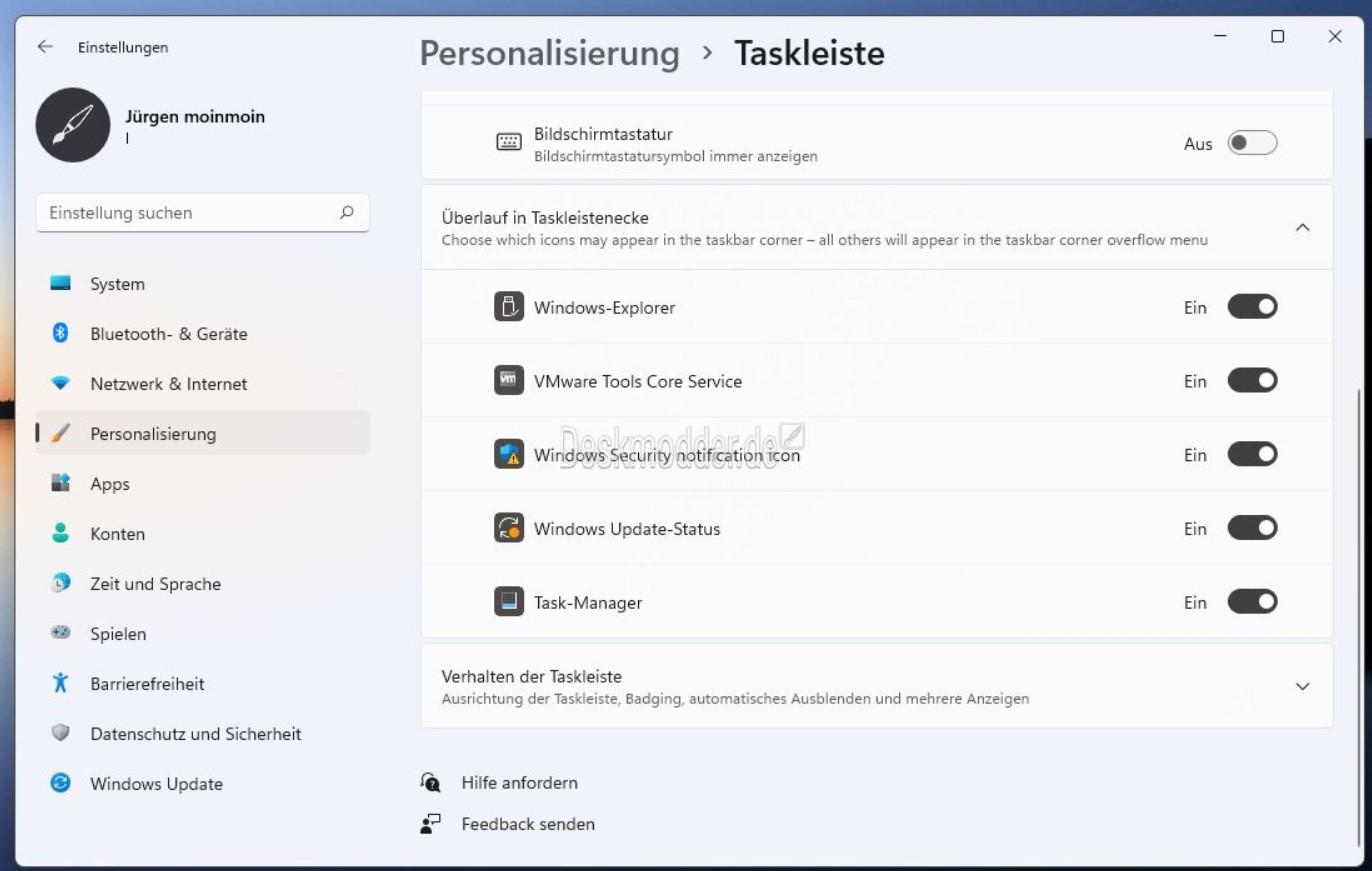This screenshot has height=871, width=1372.
Task: Click the Spielen gamepad icon
Action: point(61,634)
